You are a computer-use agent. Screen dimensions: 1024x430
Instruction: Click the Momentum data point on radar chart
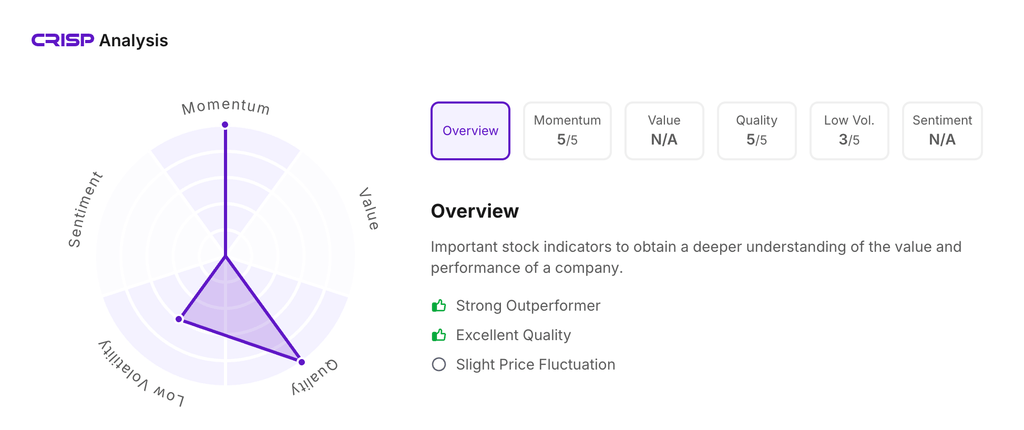[225, 125]
